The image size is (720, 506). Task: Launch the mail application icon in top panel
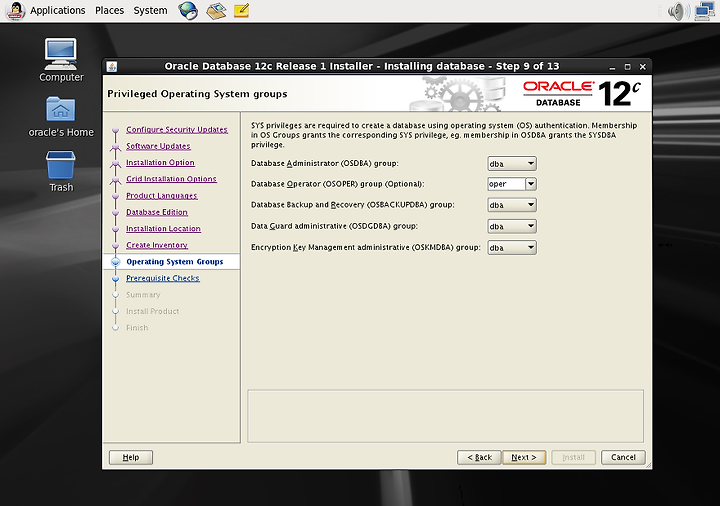[x=216, y=10]
